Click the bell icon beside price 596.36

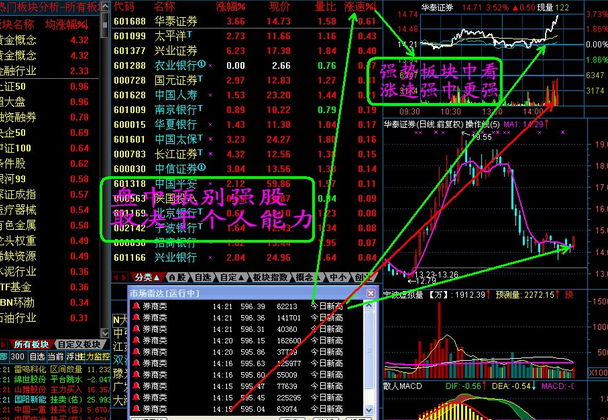[x=136, y=318]
